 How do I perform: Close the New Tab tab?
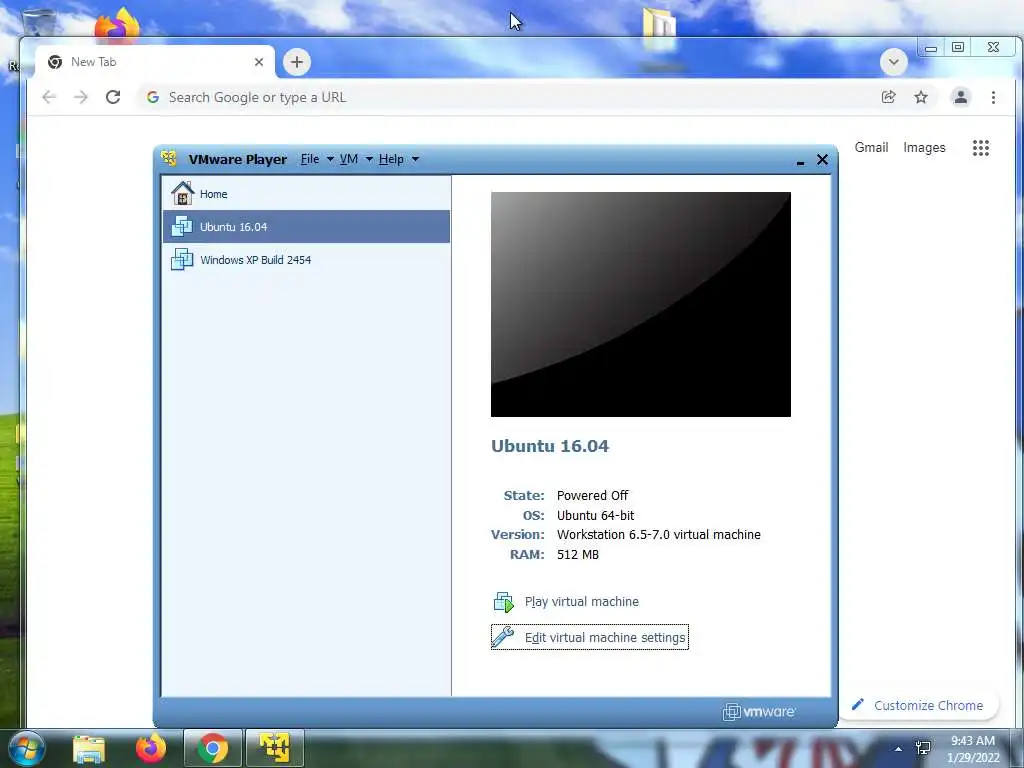click(259, 62)
